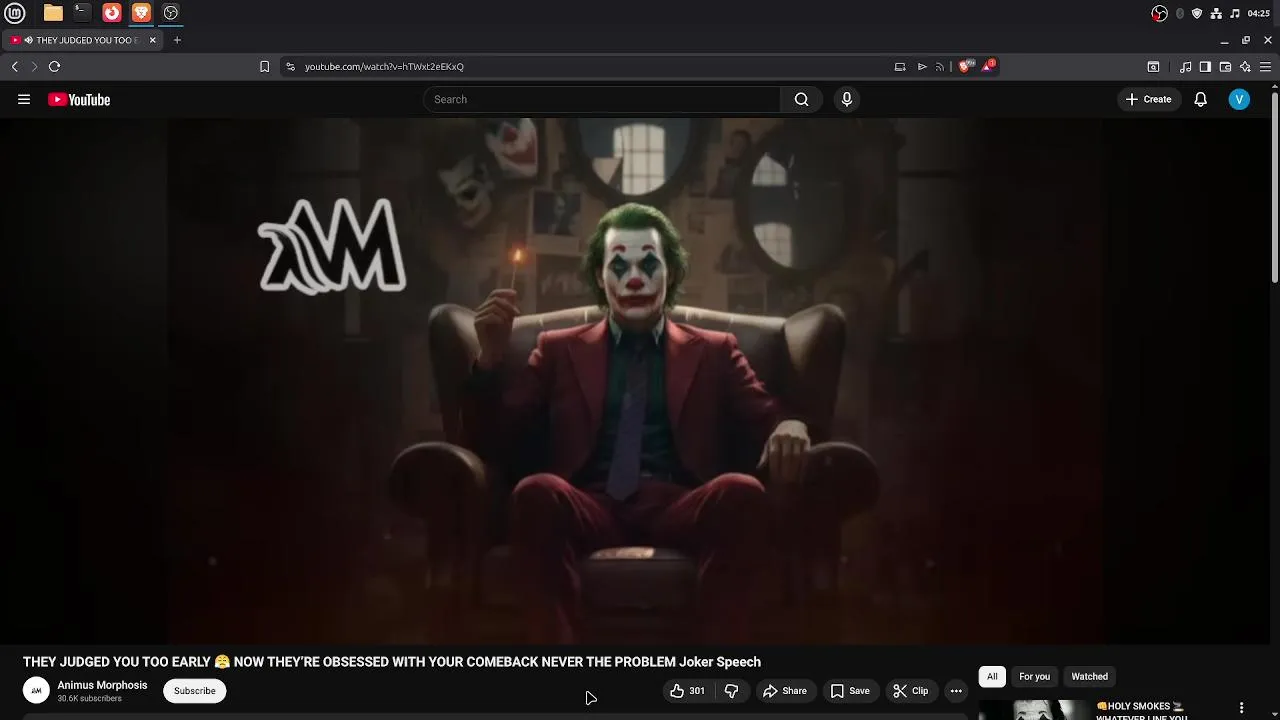Launch the Files folder in panel
This screenshot has width=1280, height=720.
53,13
